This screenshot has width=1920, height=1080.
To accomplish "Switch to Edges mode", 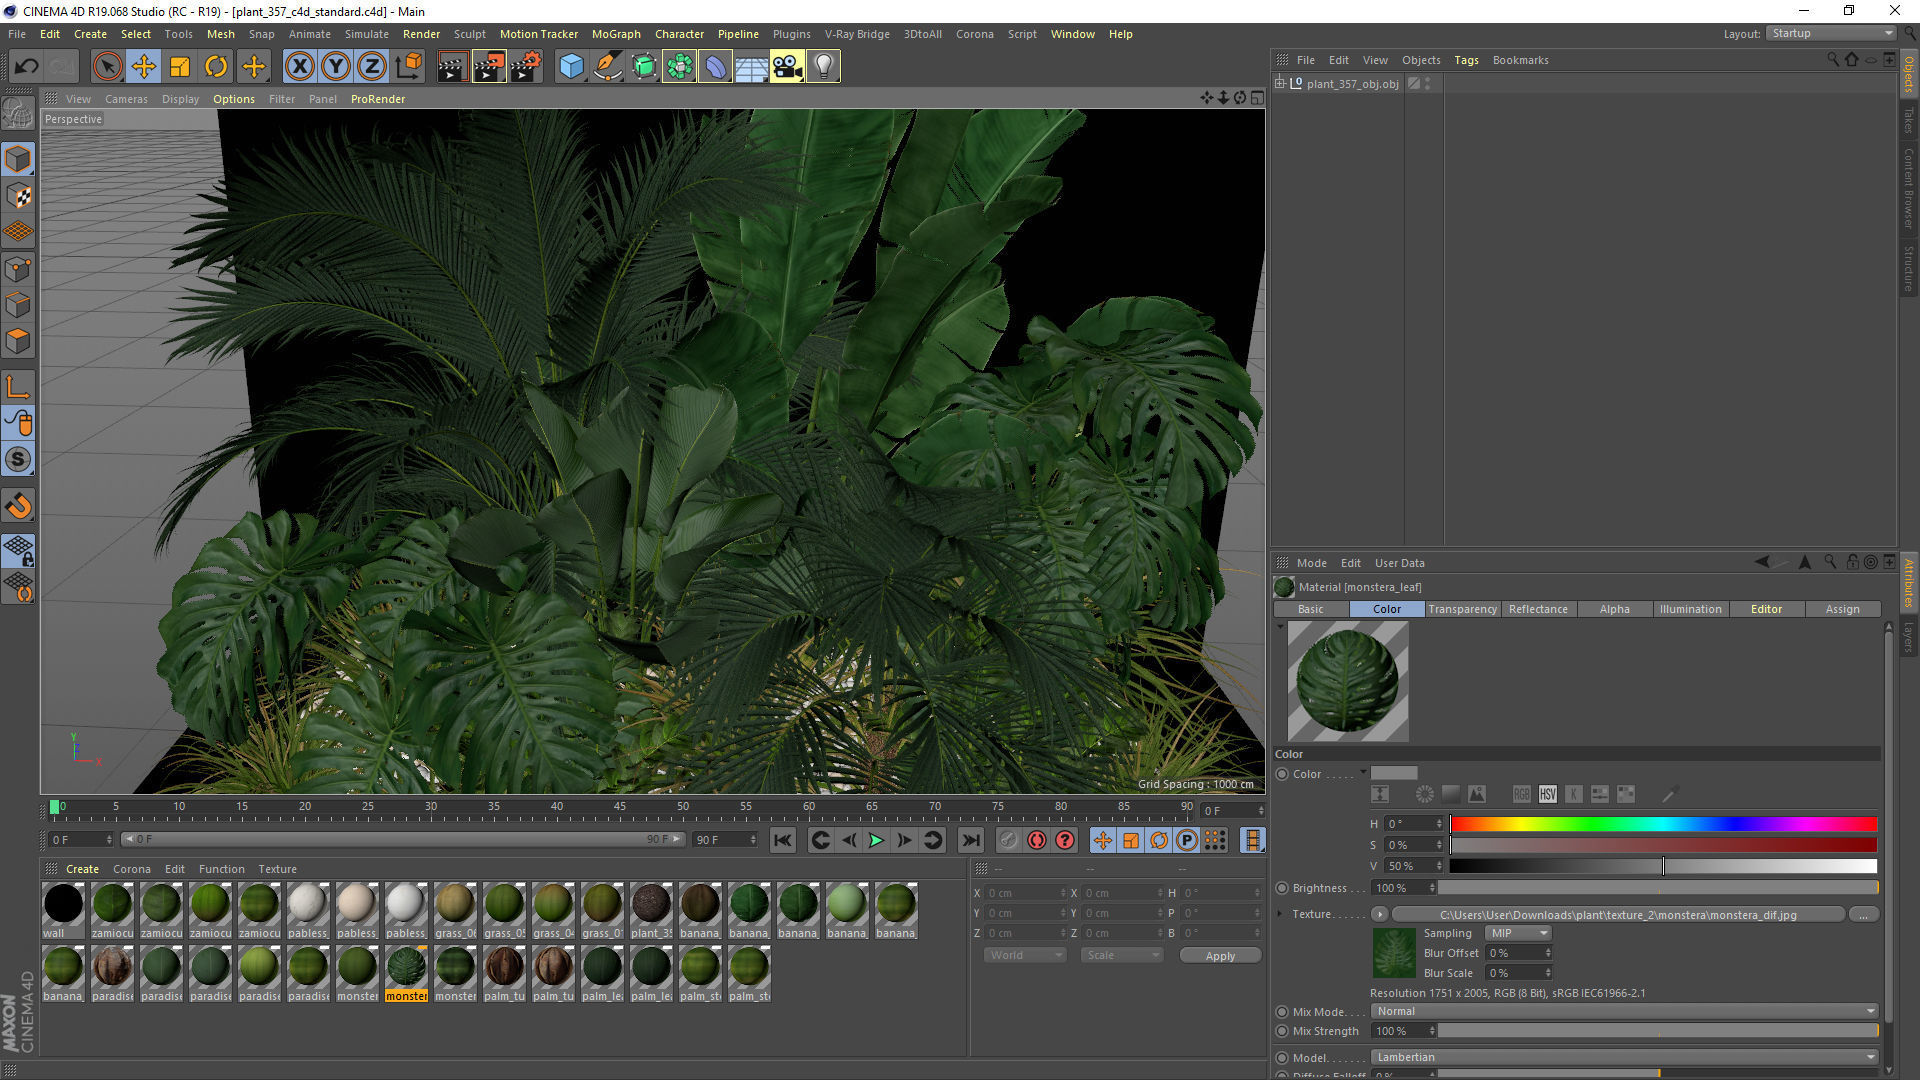I will coord(18,305).
